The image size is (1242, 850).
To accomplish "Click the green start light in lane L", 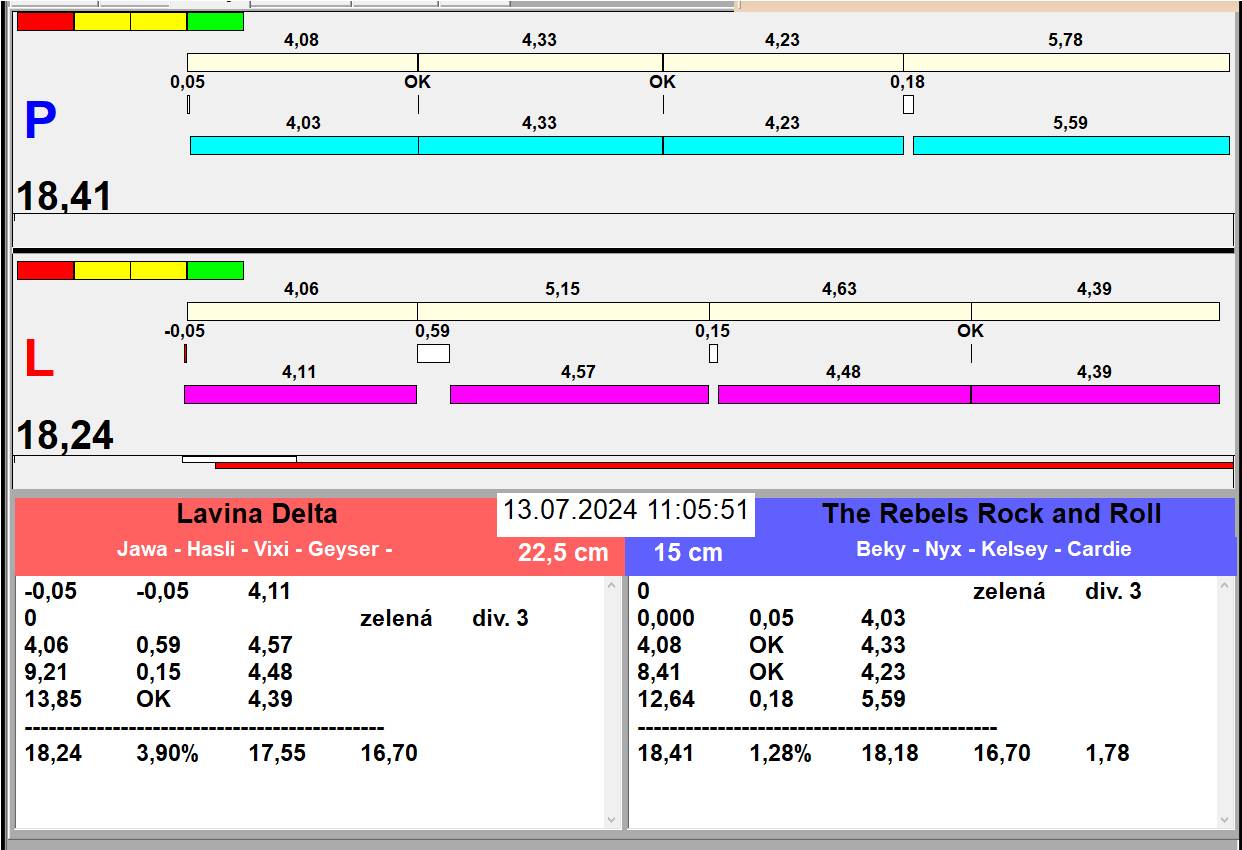I will click(x=215, y=270).
